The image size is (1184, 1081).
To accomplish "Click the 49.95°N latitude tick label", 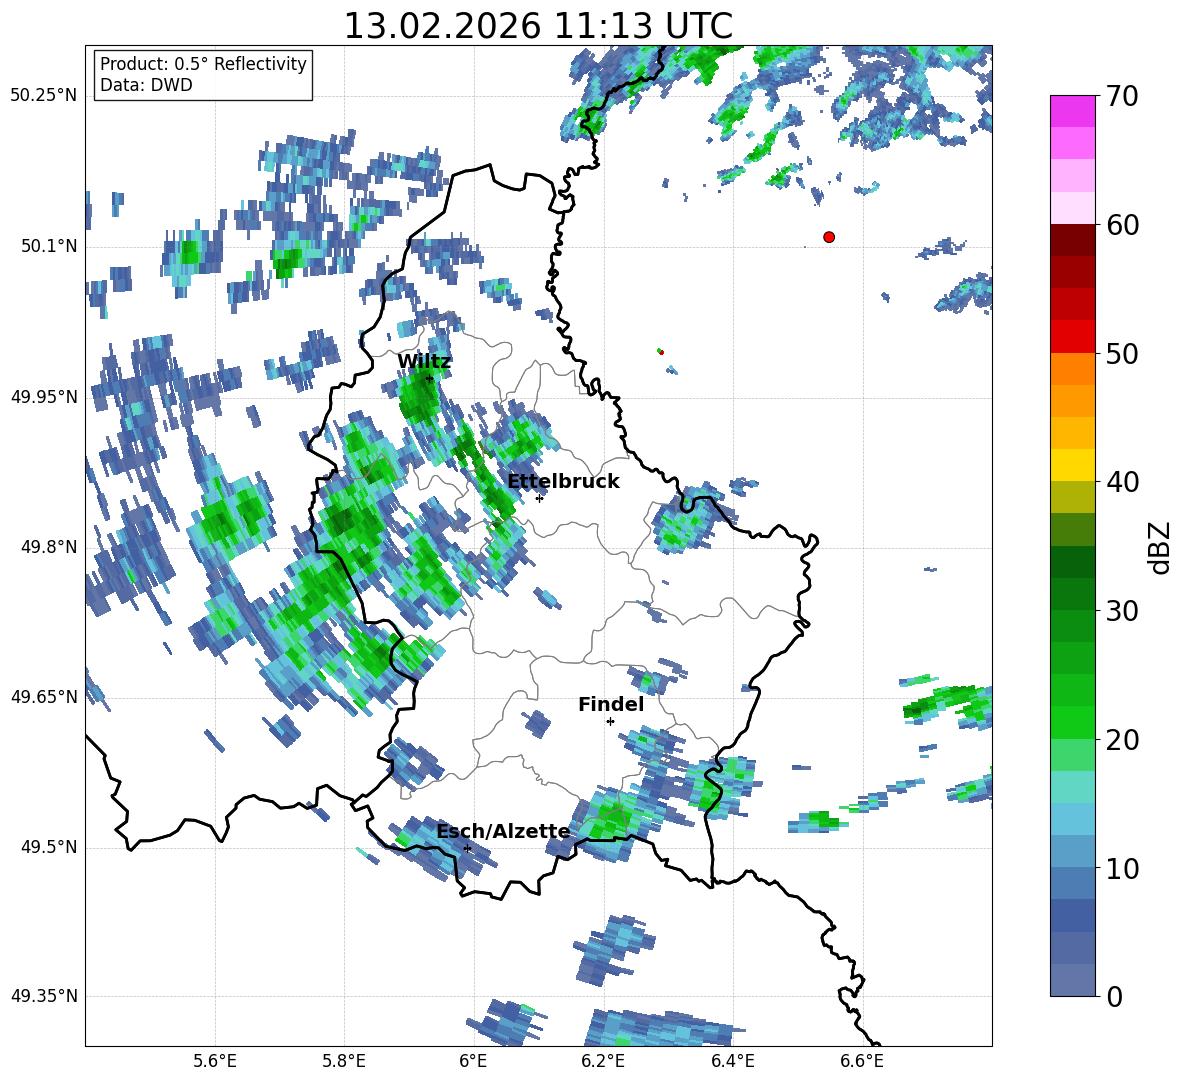I will click(44, 396).
